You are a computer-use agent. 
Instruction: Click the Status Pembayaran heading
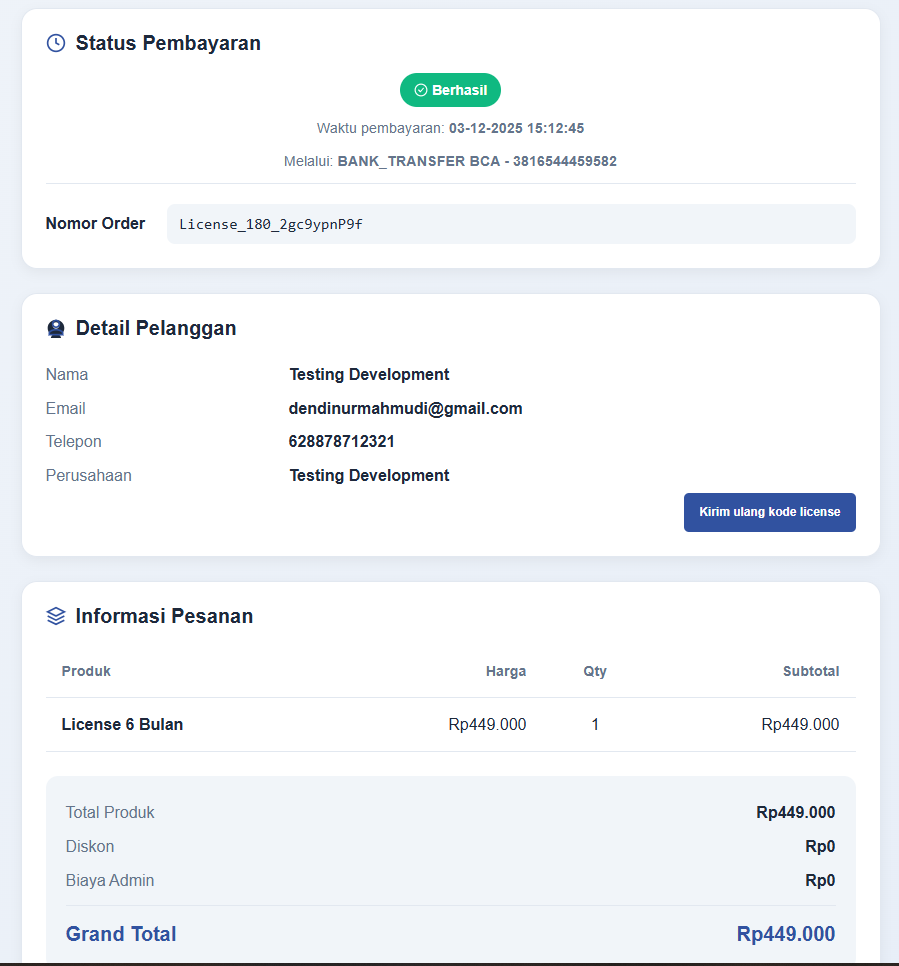(168, 43)
